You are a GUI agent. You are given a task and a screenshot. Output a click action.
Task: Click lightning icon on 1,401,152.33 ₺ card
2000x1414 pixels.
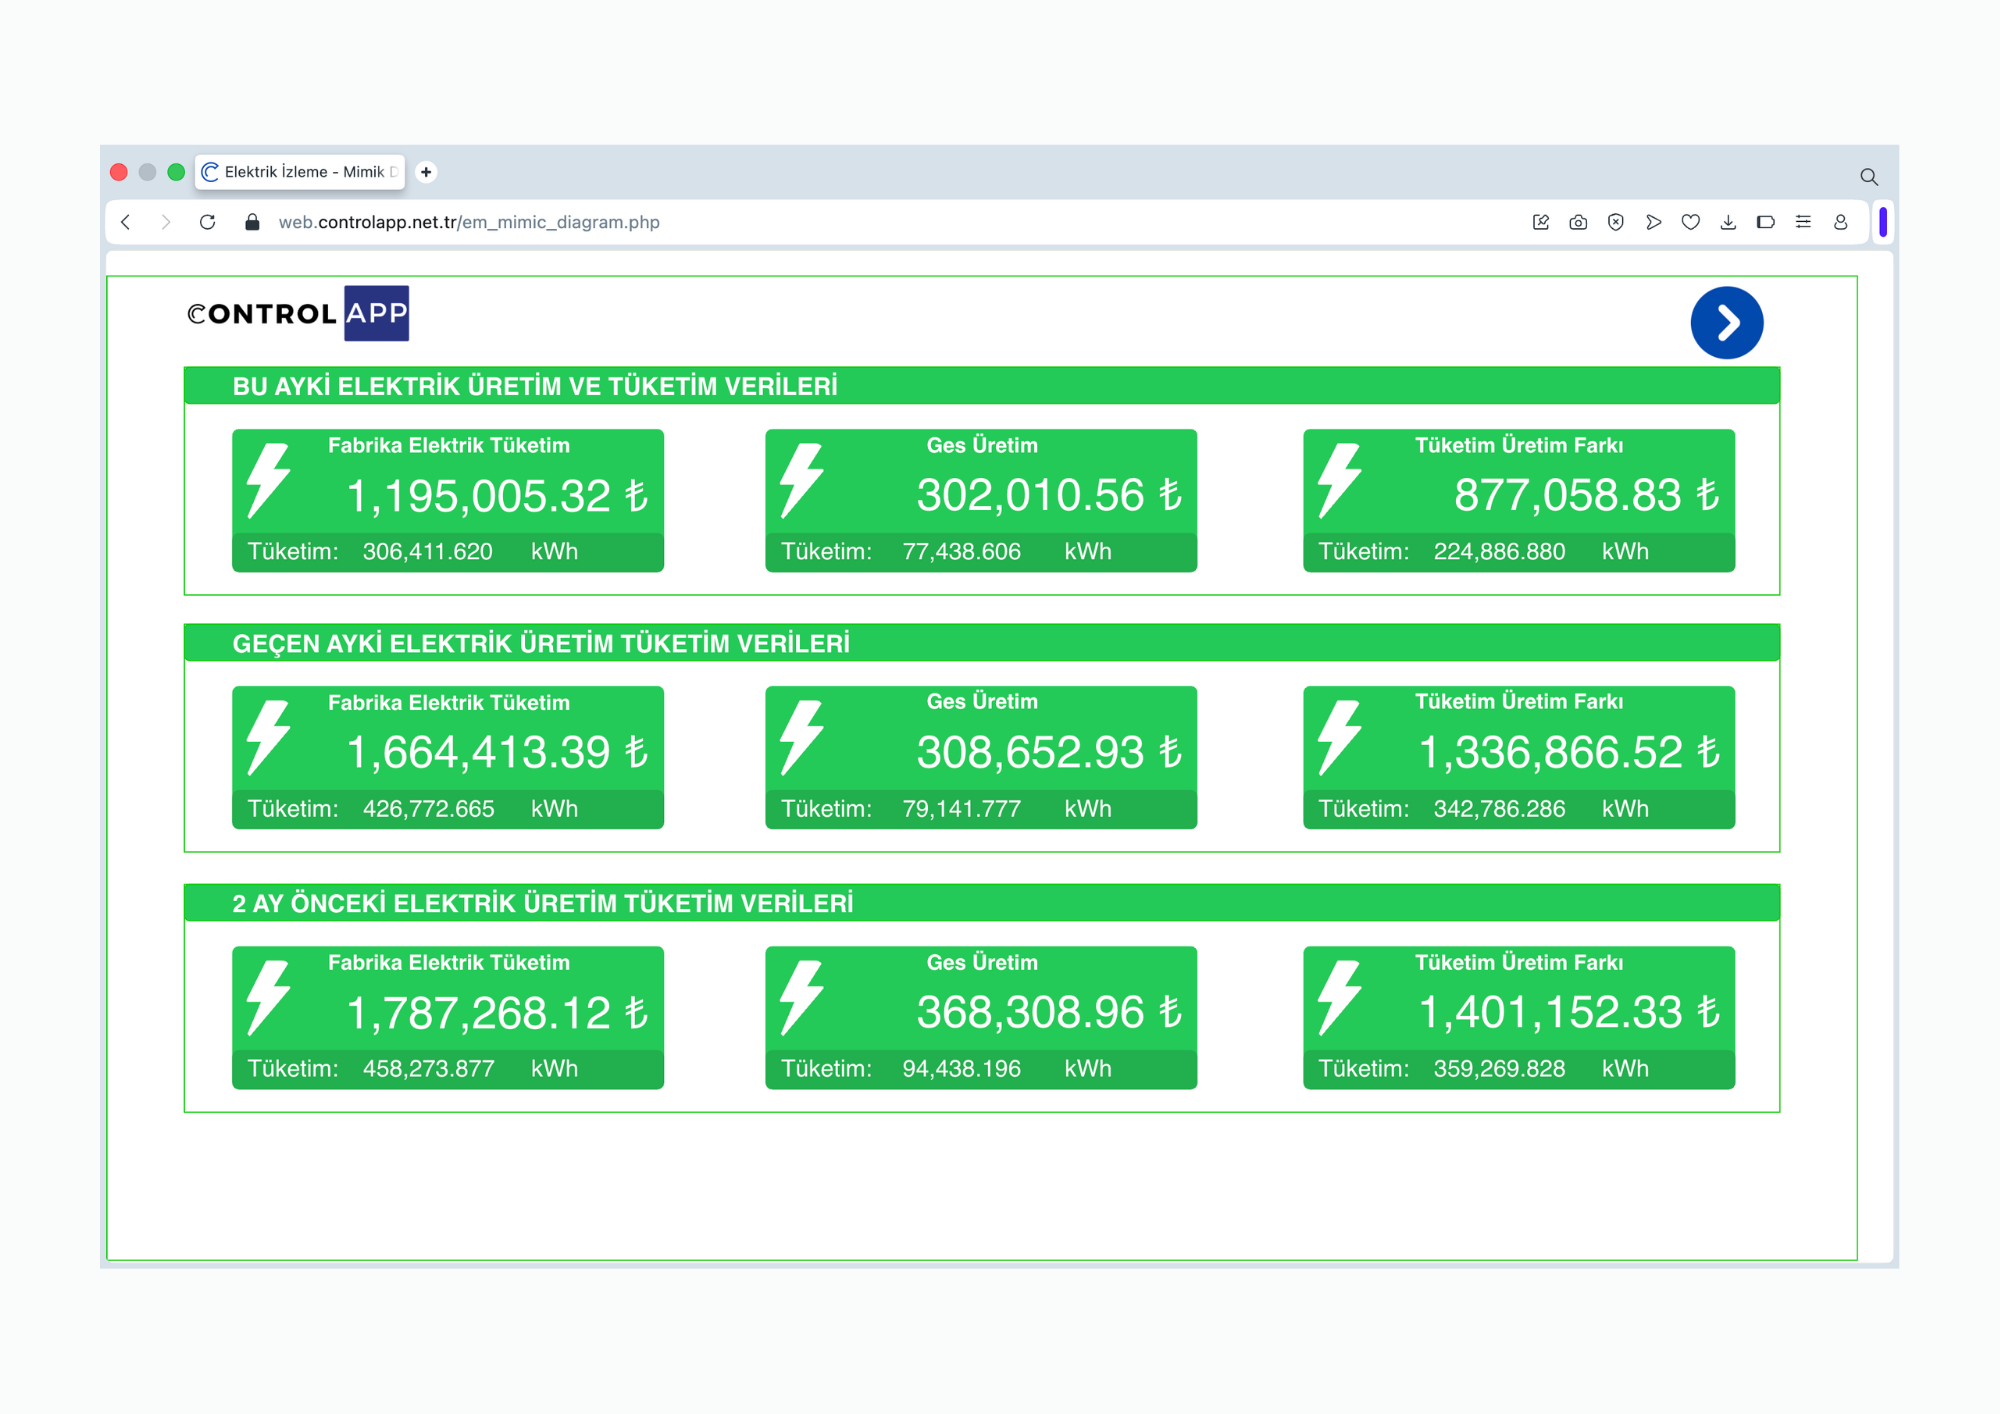[1339, 998]
